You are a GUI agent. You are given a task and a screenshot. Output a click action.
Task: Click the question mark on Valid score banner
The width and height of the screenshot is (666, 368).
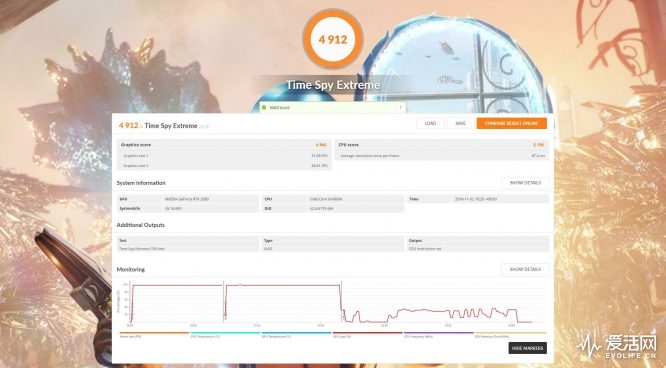400,108
